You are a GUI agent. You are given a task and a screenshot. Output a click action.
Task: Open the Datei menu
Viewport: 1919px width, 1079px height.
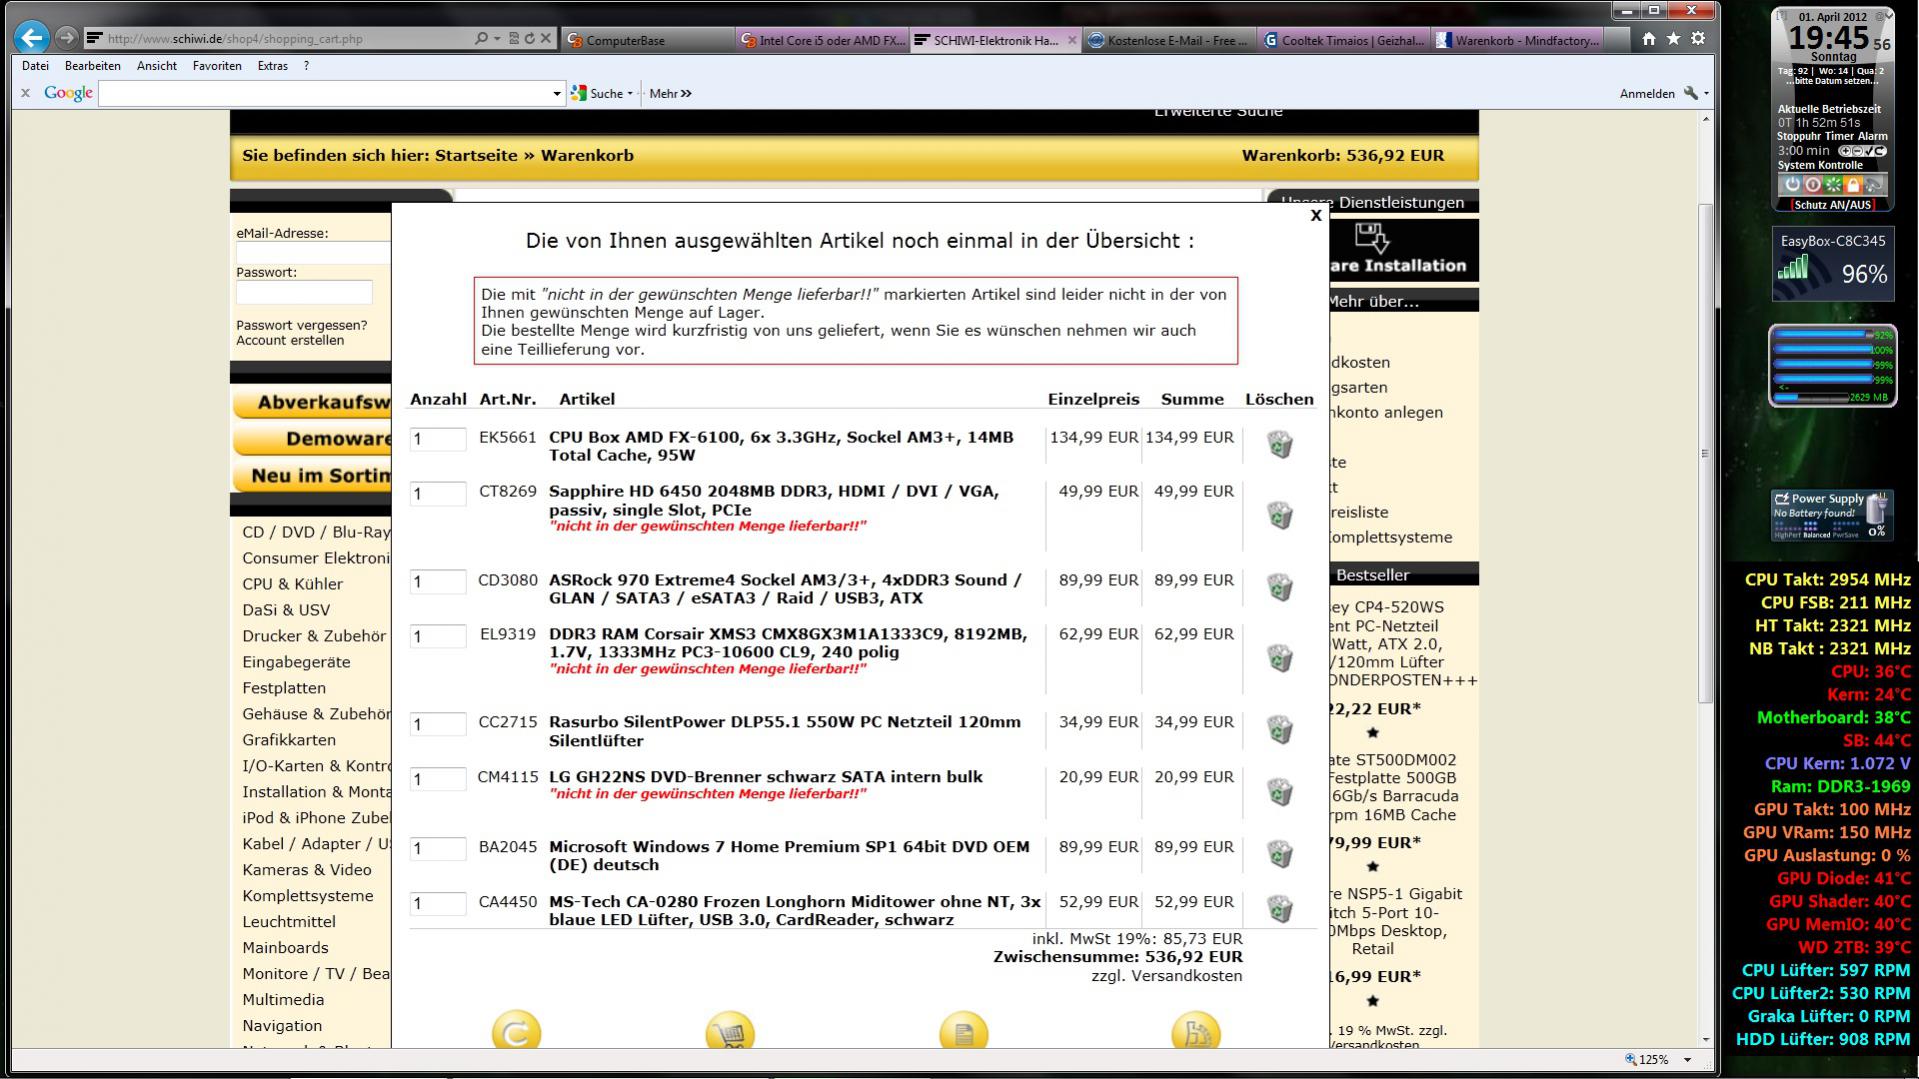click(35, 66)
